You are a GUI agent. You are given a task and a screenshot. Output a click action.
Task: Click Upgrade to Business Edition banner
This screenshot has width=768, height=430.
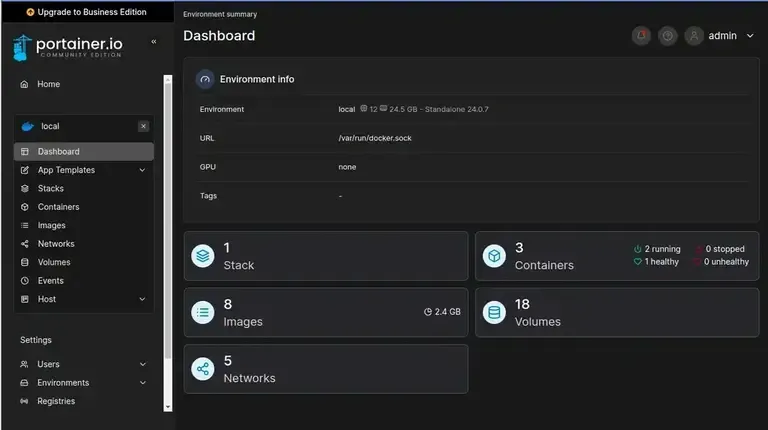tap(85, 12)
